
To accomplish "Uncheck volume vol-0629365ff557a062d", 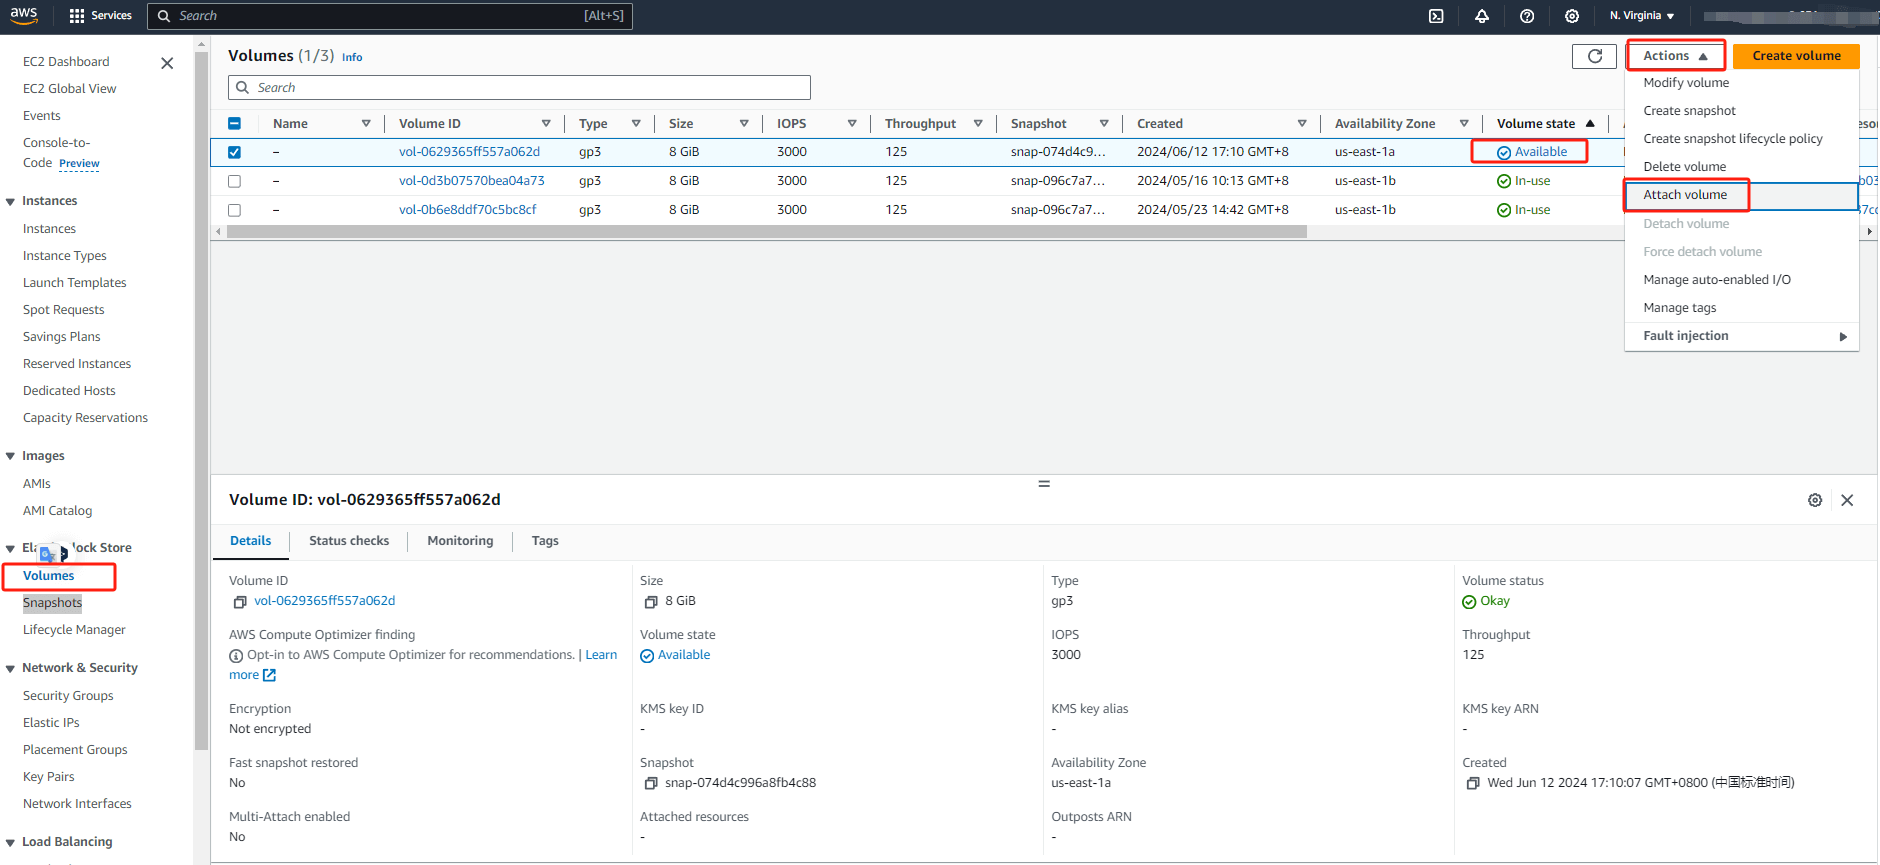I will (234, 152).
